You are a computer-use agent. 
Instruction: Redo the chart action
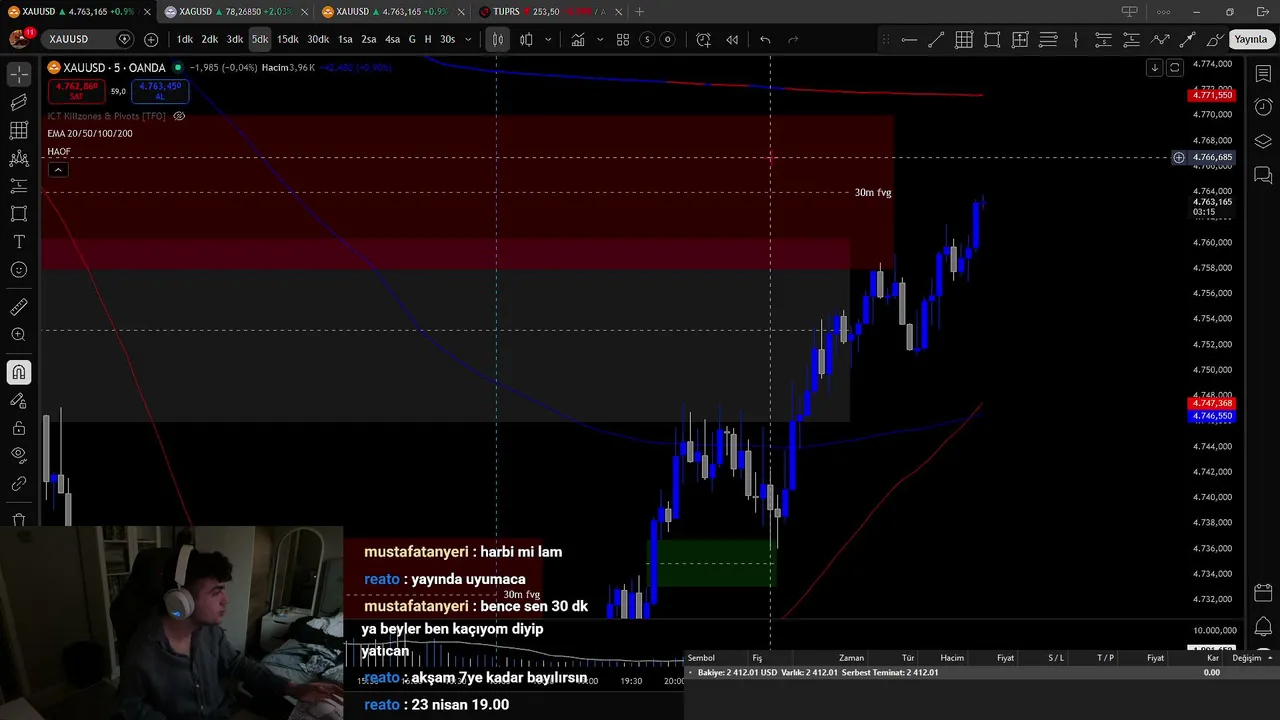click(793, 39)
